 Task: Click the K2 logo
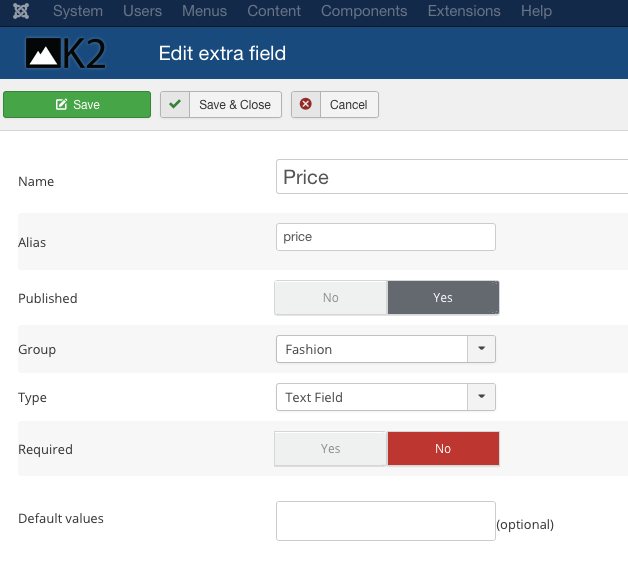[x=65, y=54]
